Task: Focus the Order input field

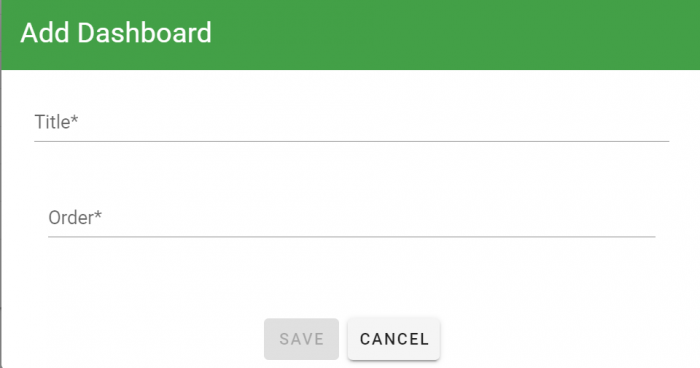Action: pyautogui.click(x=351, y=218)
